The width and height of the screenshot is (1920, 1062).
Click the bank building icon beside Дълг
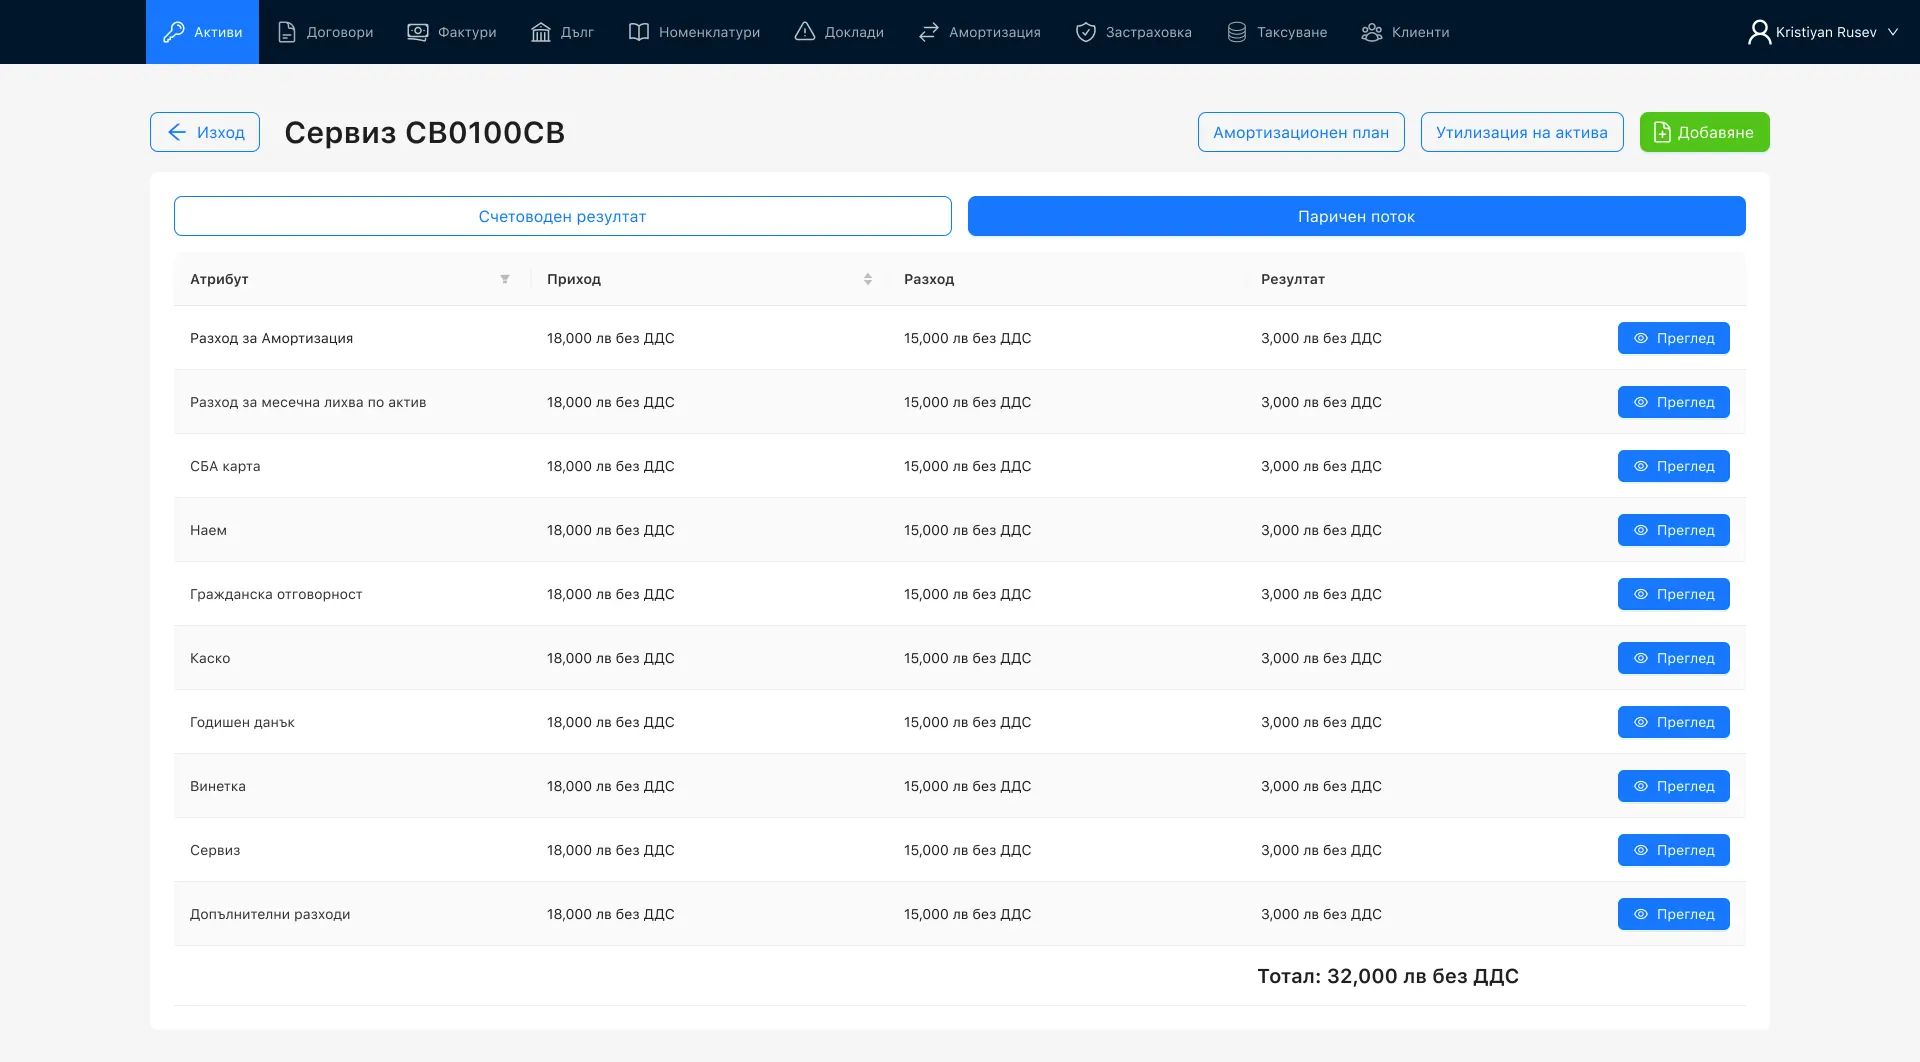coord(541,32)
